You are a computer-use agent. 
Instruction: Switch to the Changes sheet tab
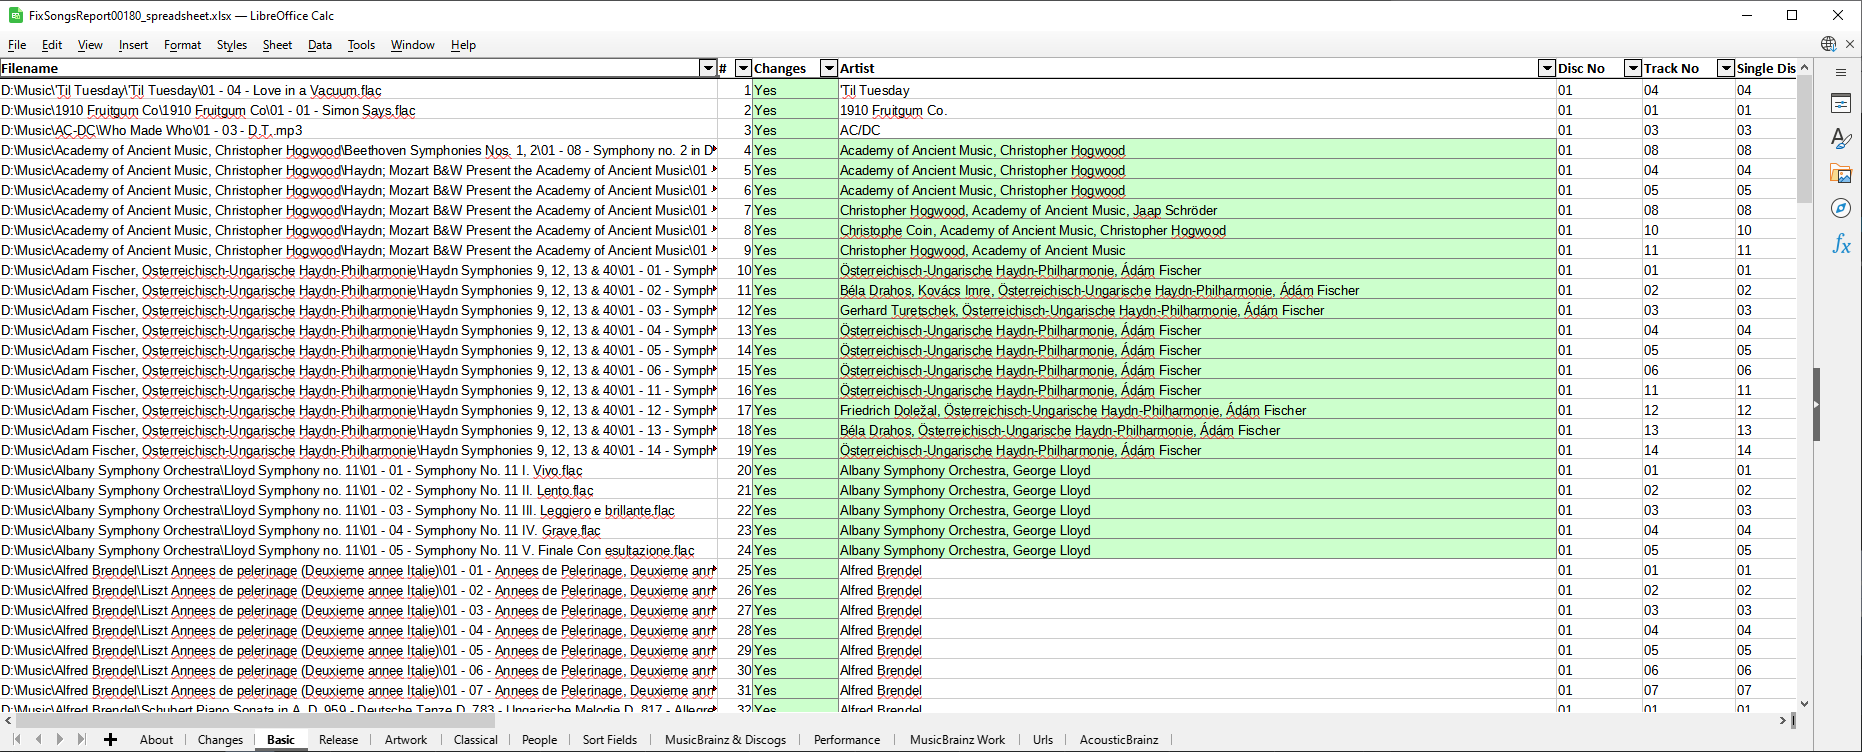point(220,740)
